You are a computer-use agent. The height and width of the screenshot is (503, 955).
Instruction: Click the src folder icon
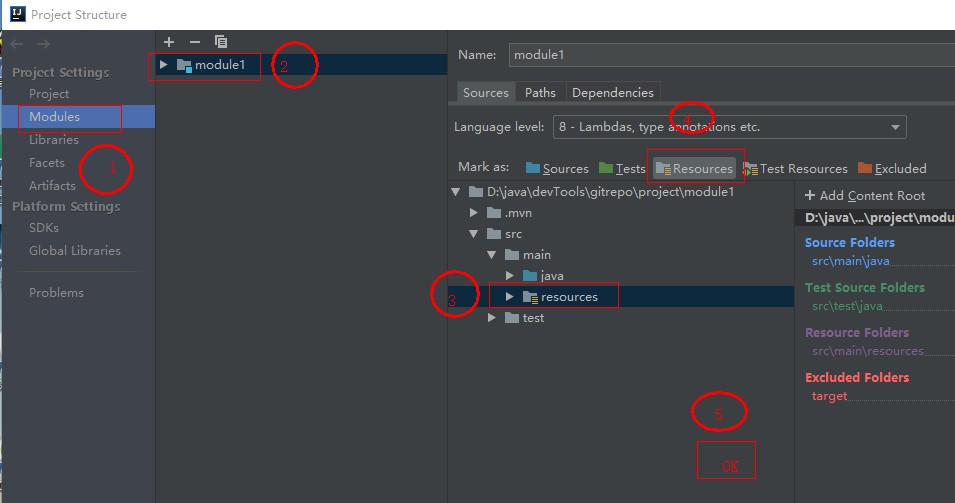click(x=494, y=234)
